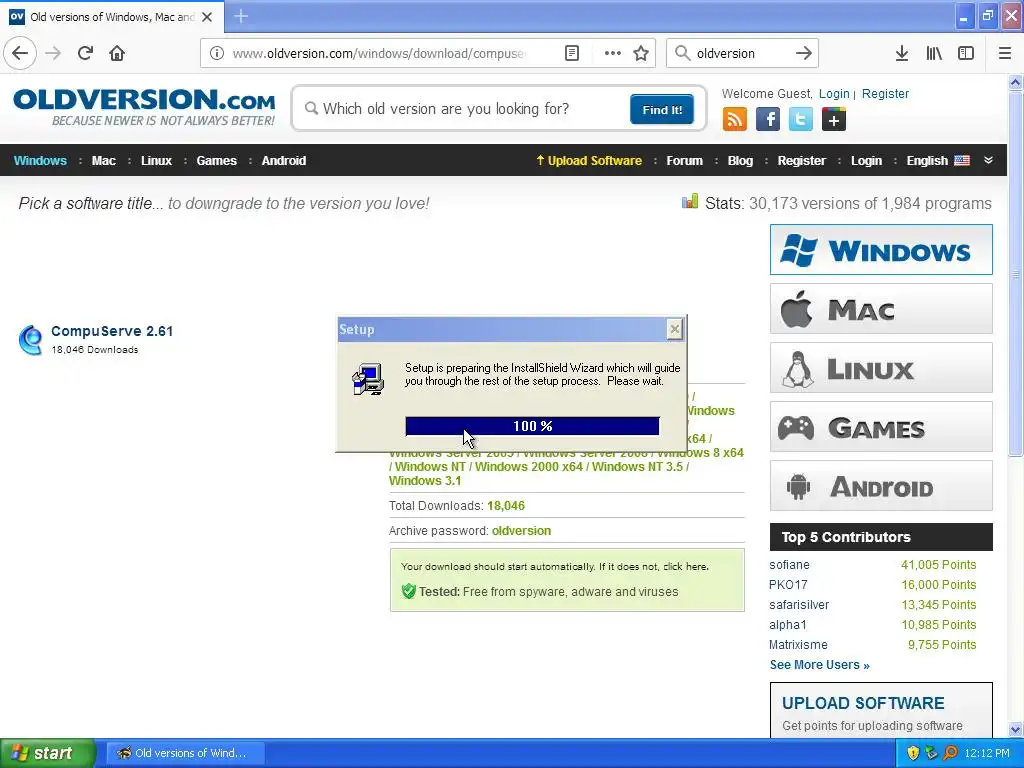Click the Old versions taskbar item
This screenshot has width=1024, height=768.
185,753
